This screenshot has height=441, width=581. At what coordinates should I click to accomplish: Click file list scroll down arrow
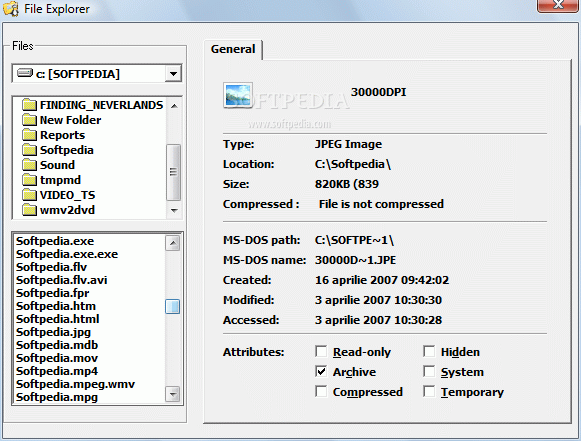point(173,394)
